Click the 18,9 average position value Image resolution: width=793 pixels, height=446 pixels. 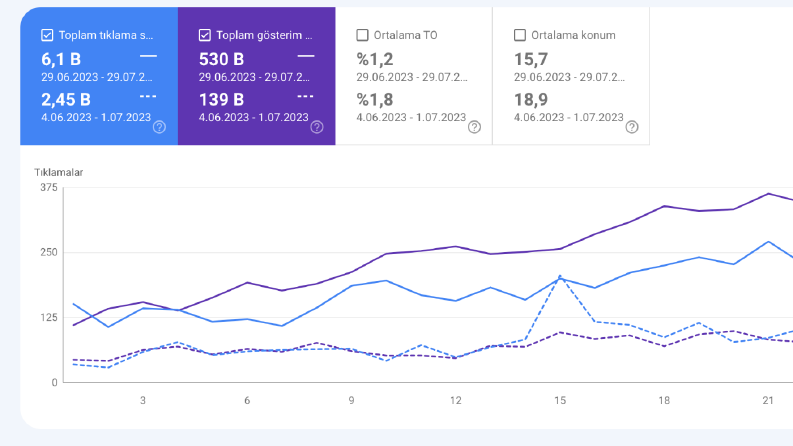tap(531, 100)
